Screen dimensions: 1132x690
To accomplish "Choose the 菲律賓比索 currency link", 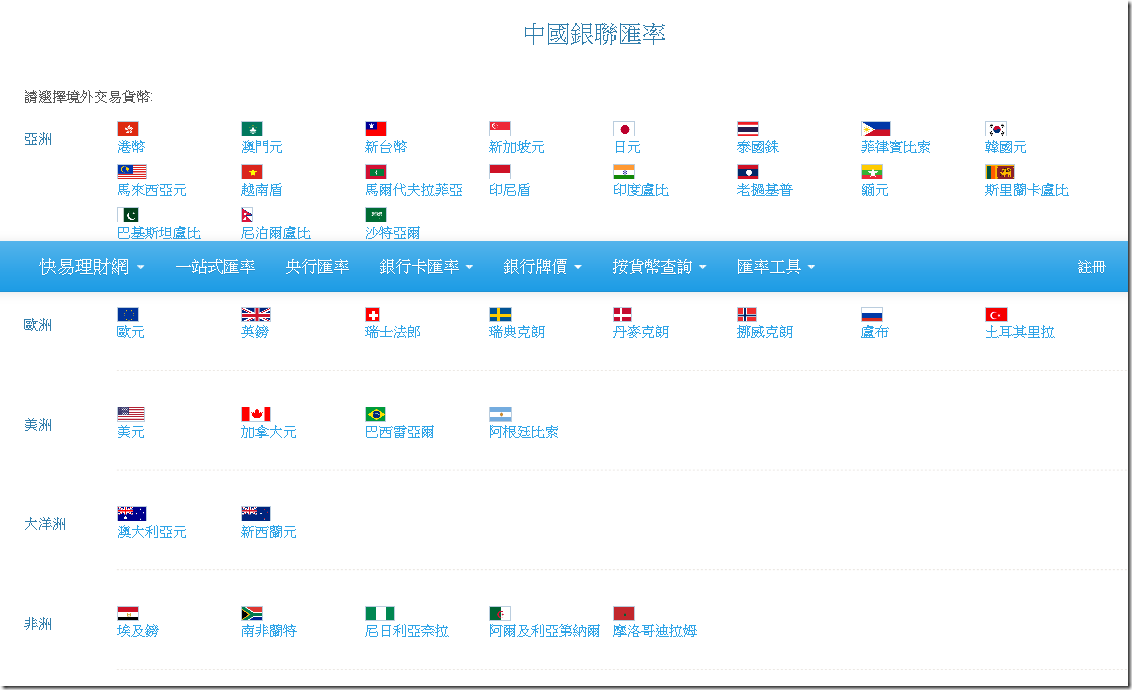I will tap(896, 147).
